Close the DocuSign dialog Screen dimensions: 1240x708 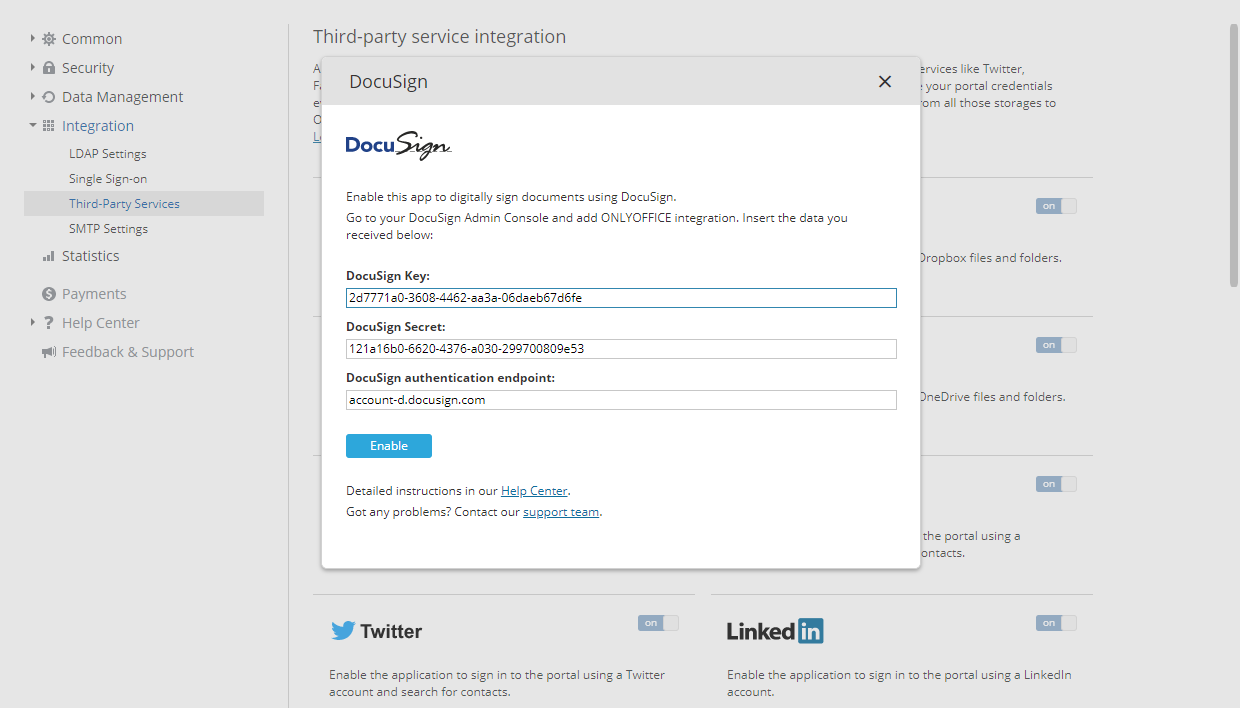point(884,82)
